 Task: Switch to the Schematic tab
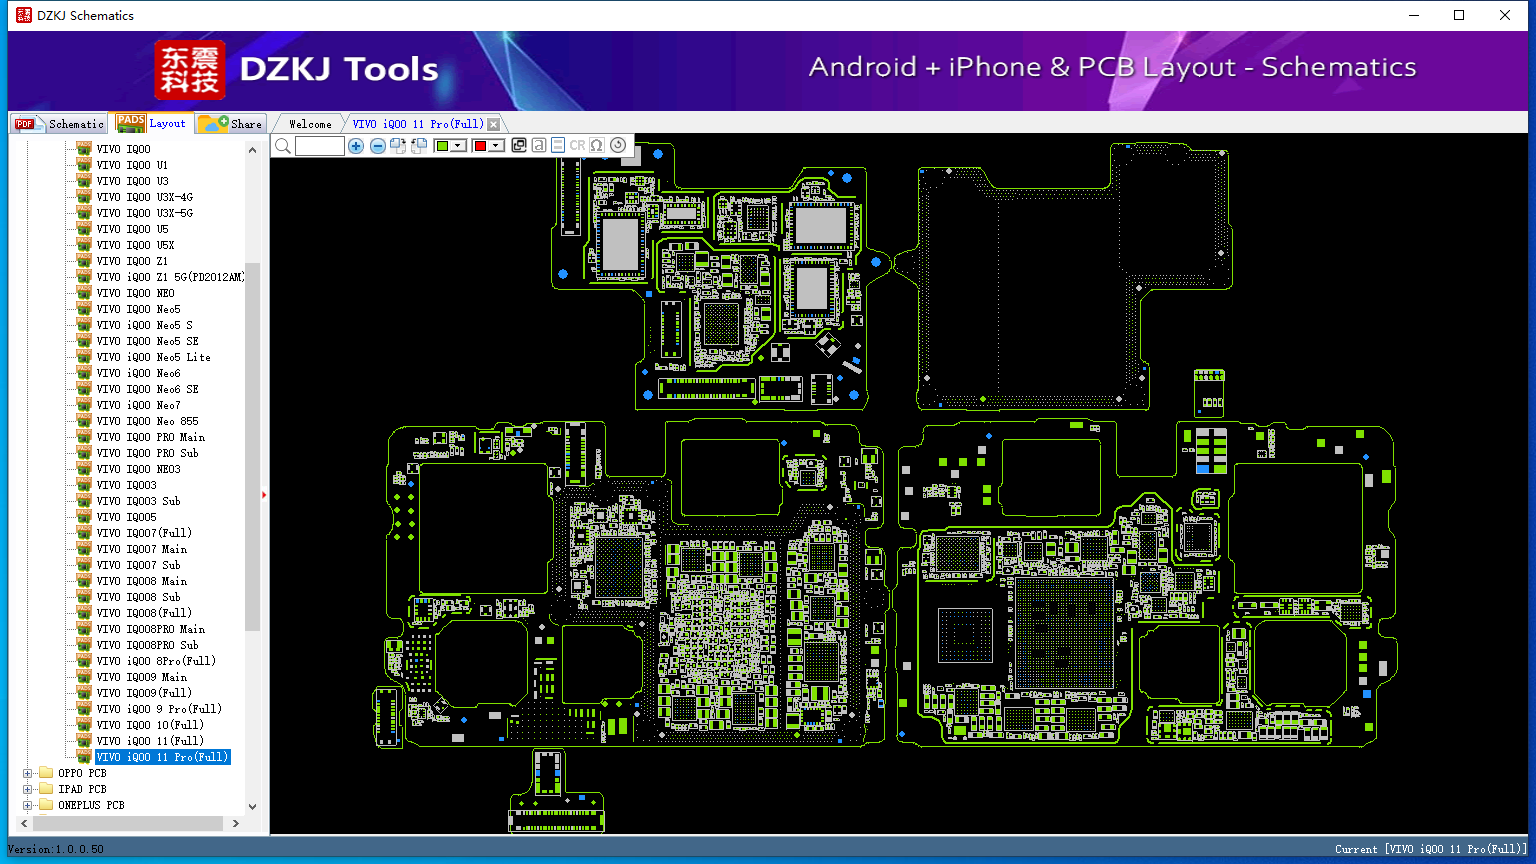[60, 124]
